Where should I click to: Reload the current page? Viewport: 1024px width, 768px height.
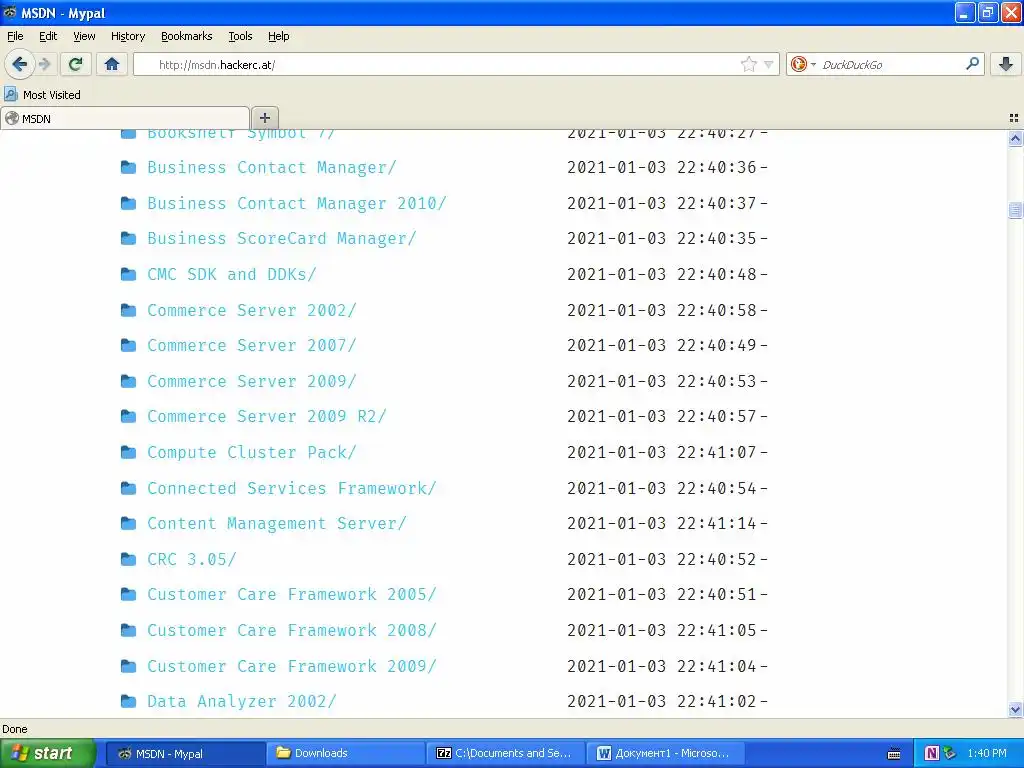(x=76, y=64)
